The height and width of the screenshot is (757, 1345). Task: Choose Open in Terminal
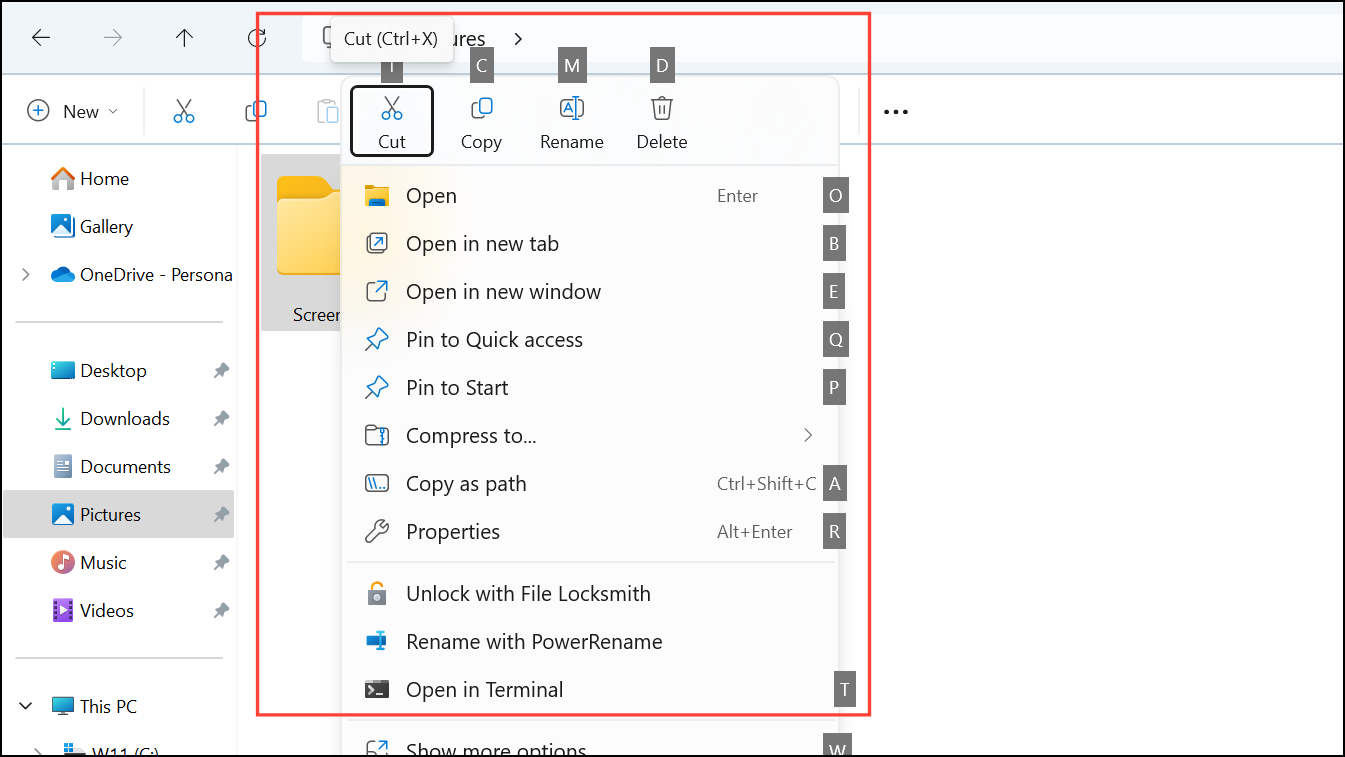click(x=590, y=690)
